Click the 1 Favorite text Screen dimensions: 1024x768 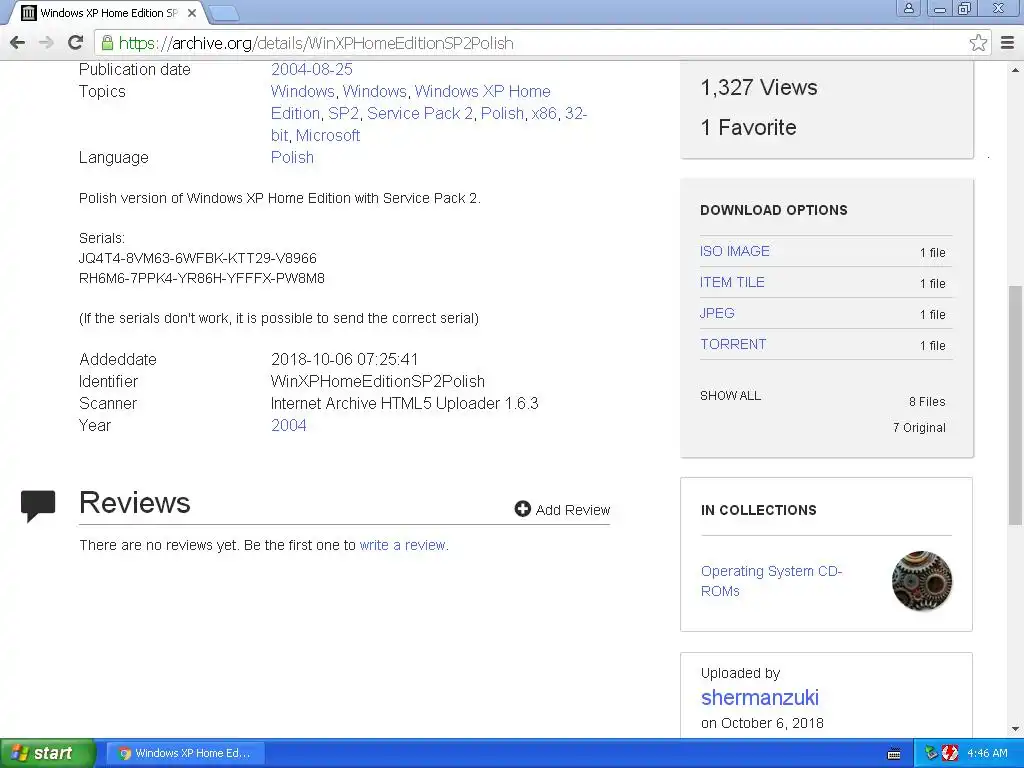pyautogui.click(x=748, y=127)
